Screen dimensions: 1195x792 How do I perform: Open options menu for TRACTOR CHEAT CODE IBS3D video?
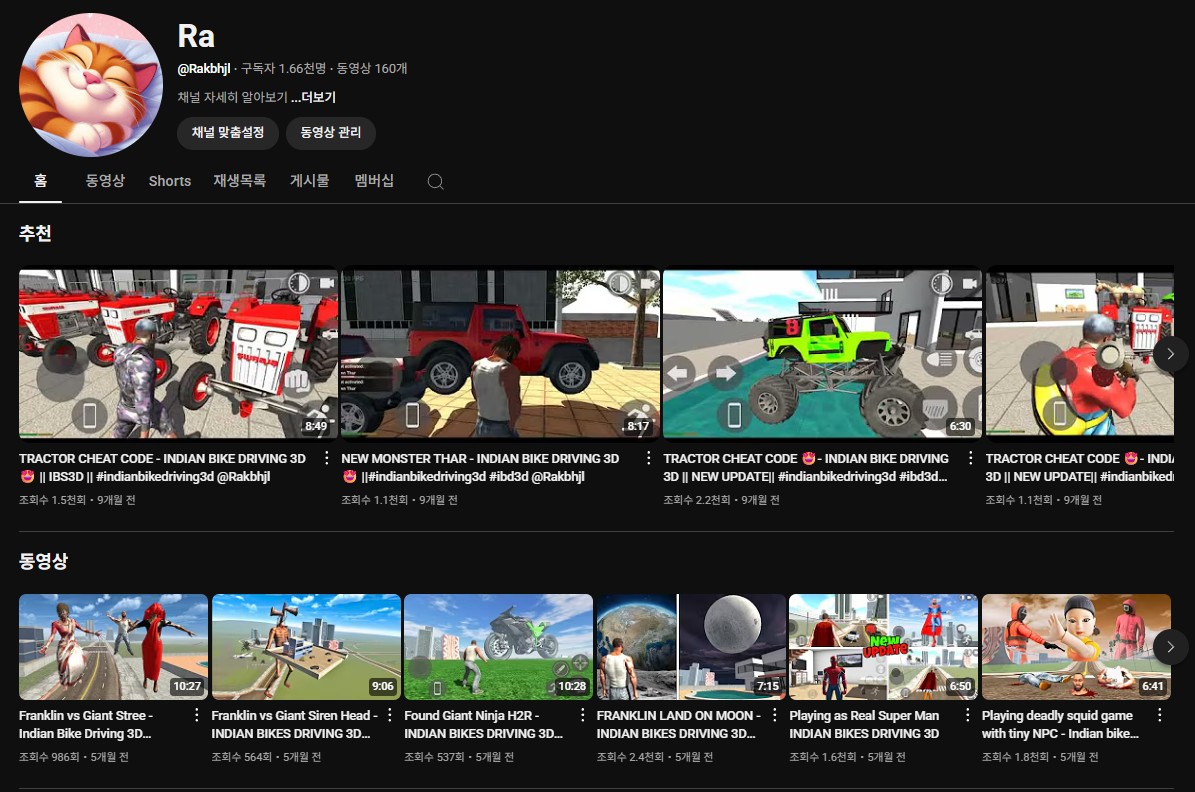tap(326, 457)
